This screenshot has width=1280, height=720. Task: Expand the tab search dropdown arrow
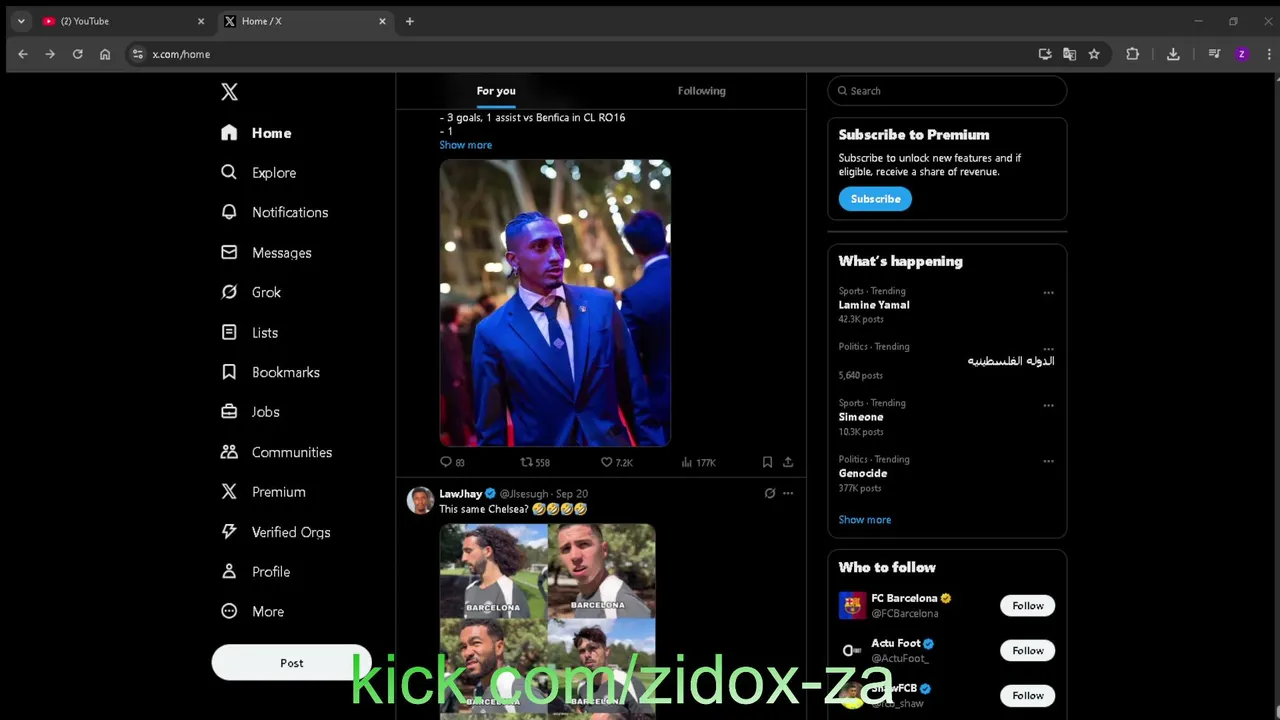pos(21,21)
